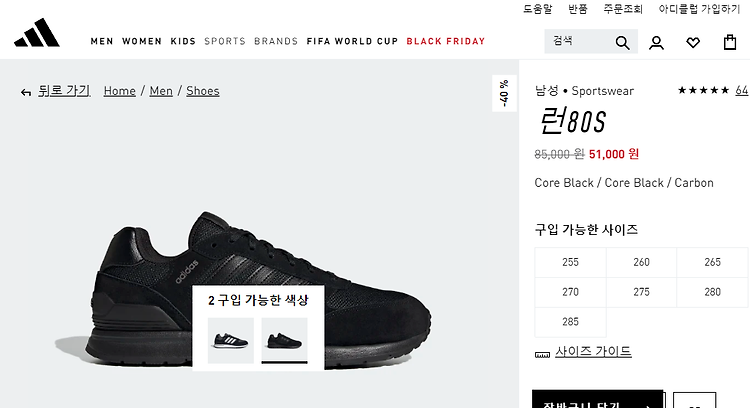Select the all-black shoe color thumbnail
This screenshot has width=750, height=408.
tap(285, 340)
